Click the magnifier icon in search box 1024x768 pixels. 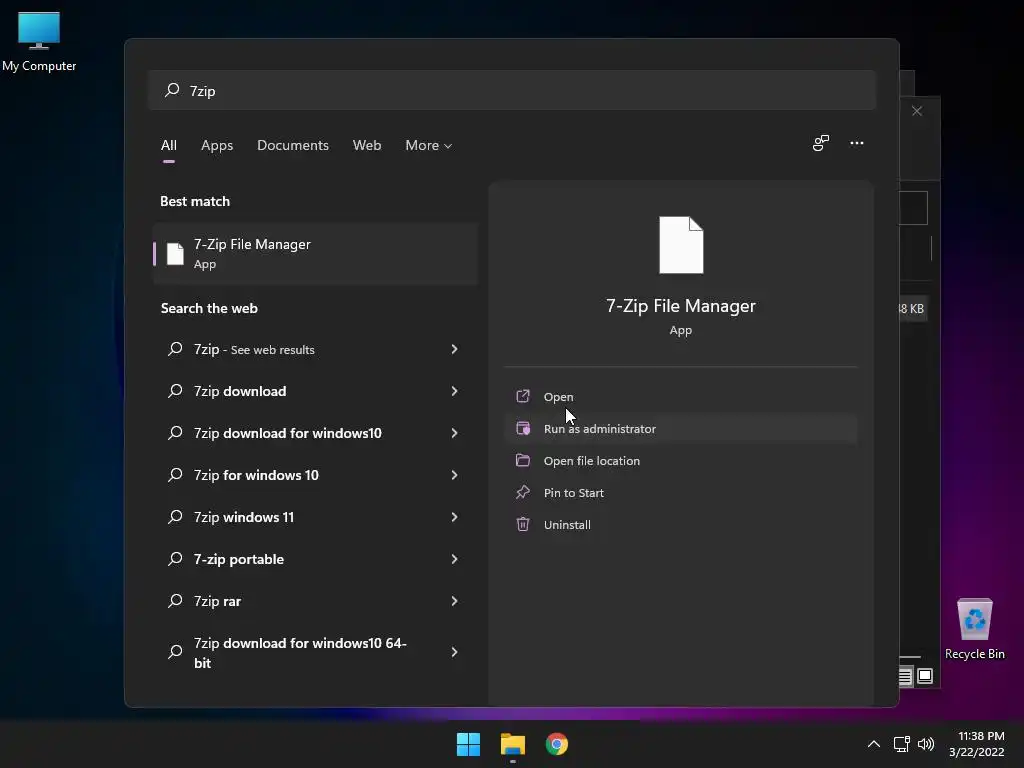pyautogui.click(x=172, y=90)
